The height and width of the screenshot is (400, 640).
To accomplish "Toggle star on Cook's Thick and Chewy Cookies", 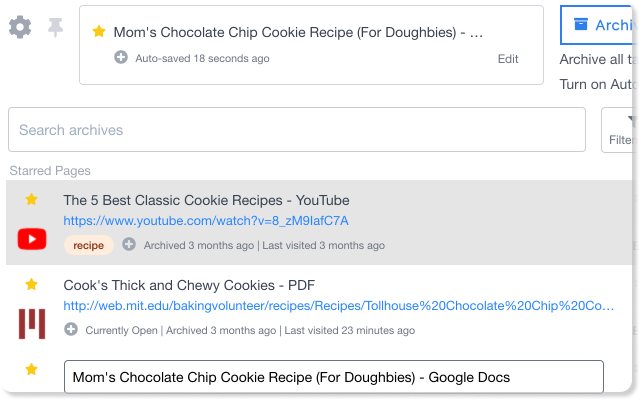I will click(31, 284).
